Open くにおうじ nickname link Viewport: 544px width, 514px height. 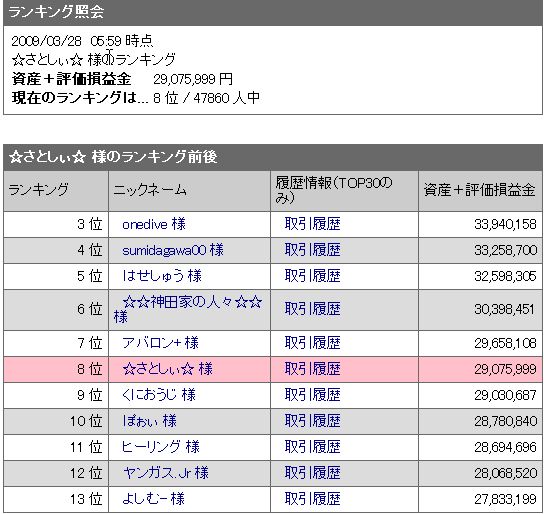(159, 395)
